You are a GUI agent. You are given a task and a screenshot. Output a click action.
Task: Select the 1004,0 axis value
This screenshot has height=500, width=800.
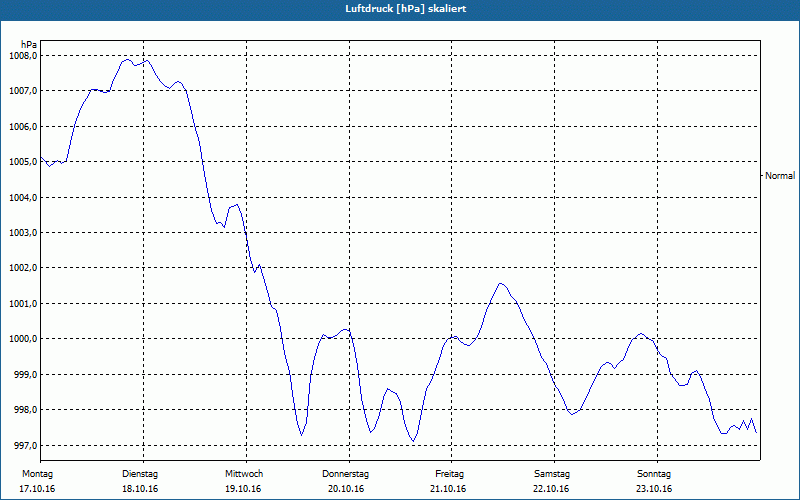(x=23, y=197)
